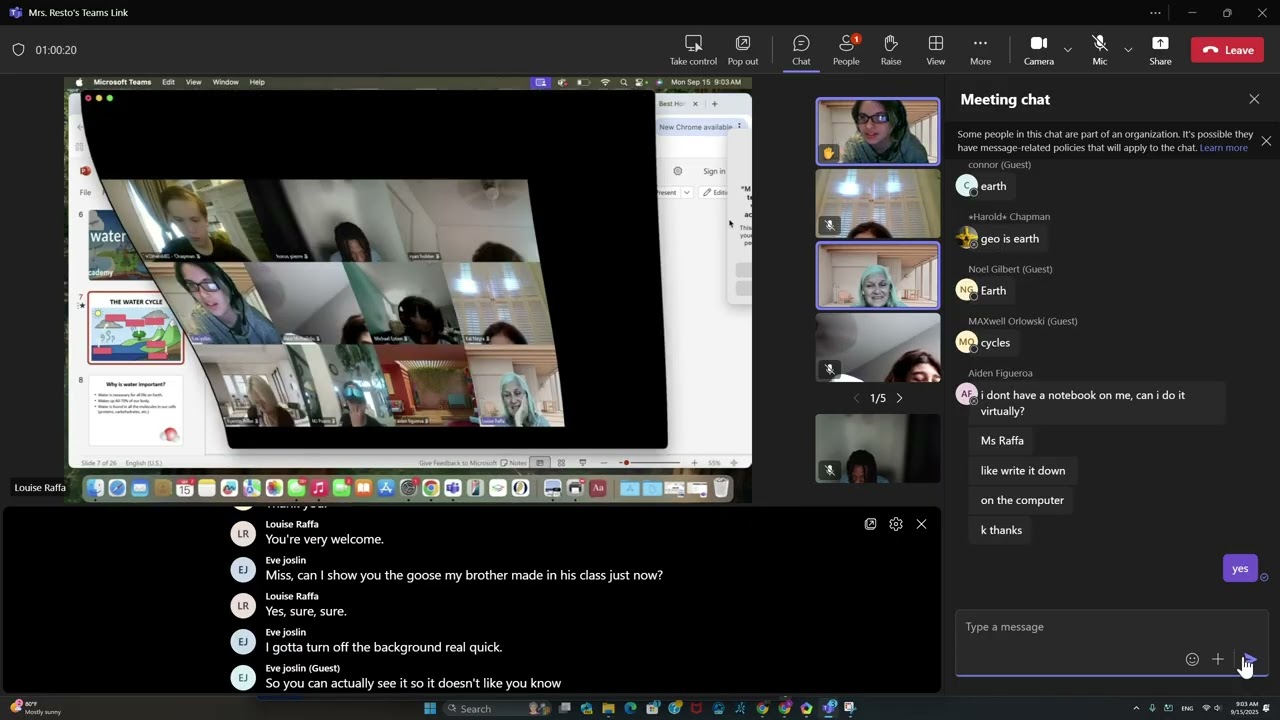Close the Meeting chat panel

(x=1254, y=99)
